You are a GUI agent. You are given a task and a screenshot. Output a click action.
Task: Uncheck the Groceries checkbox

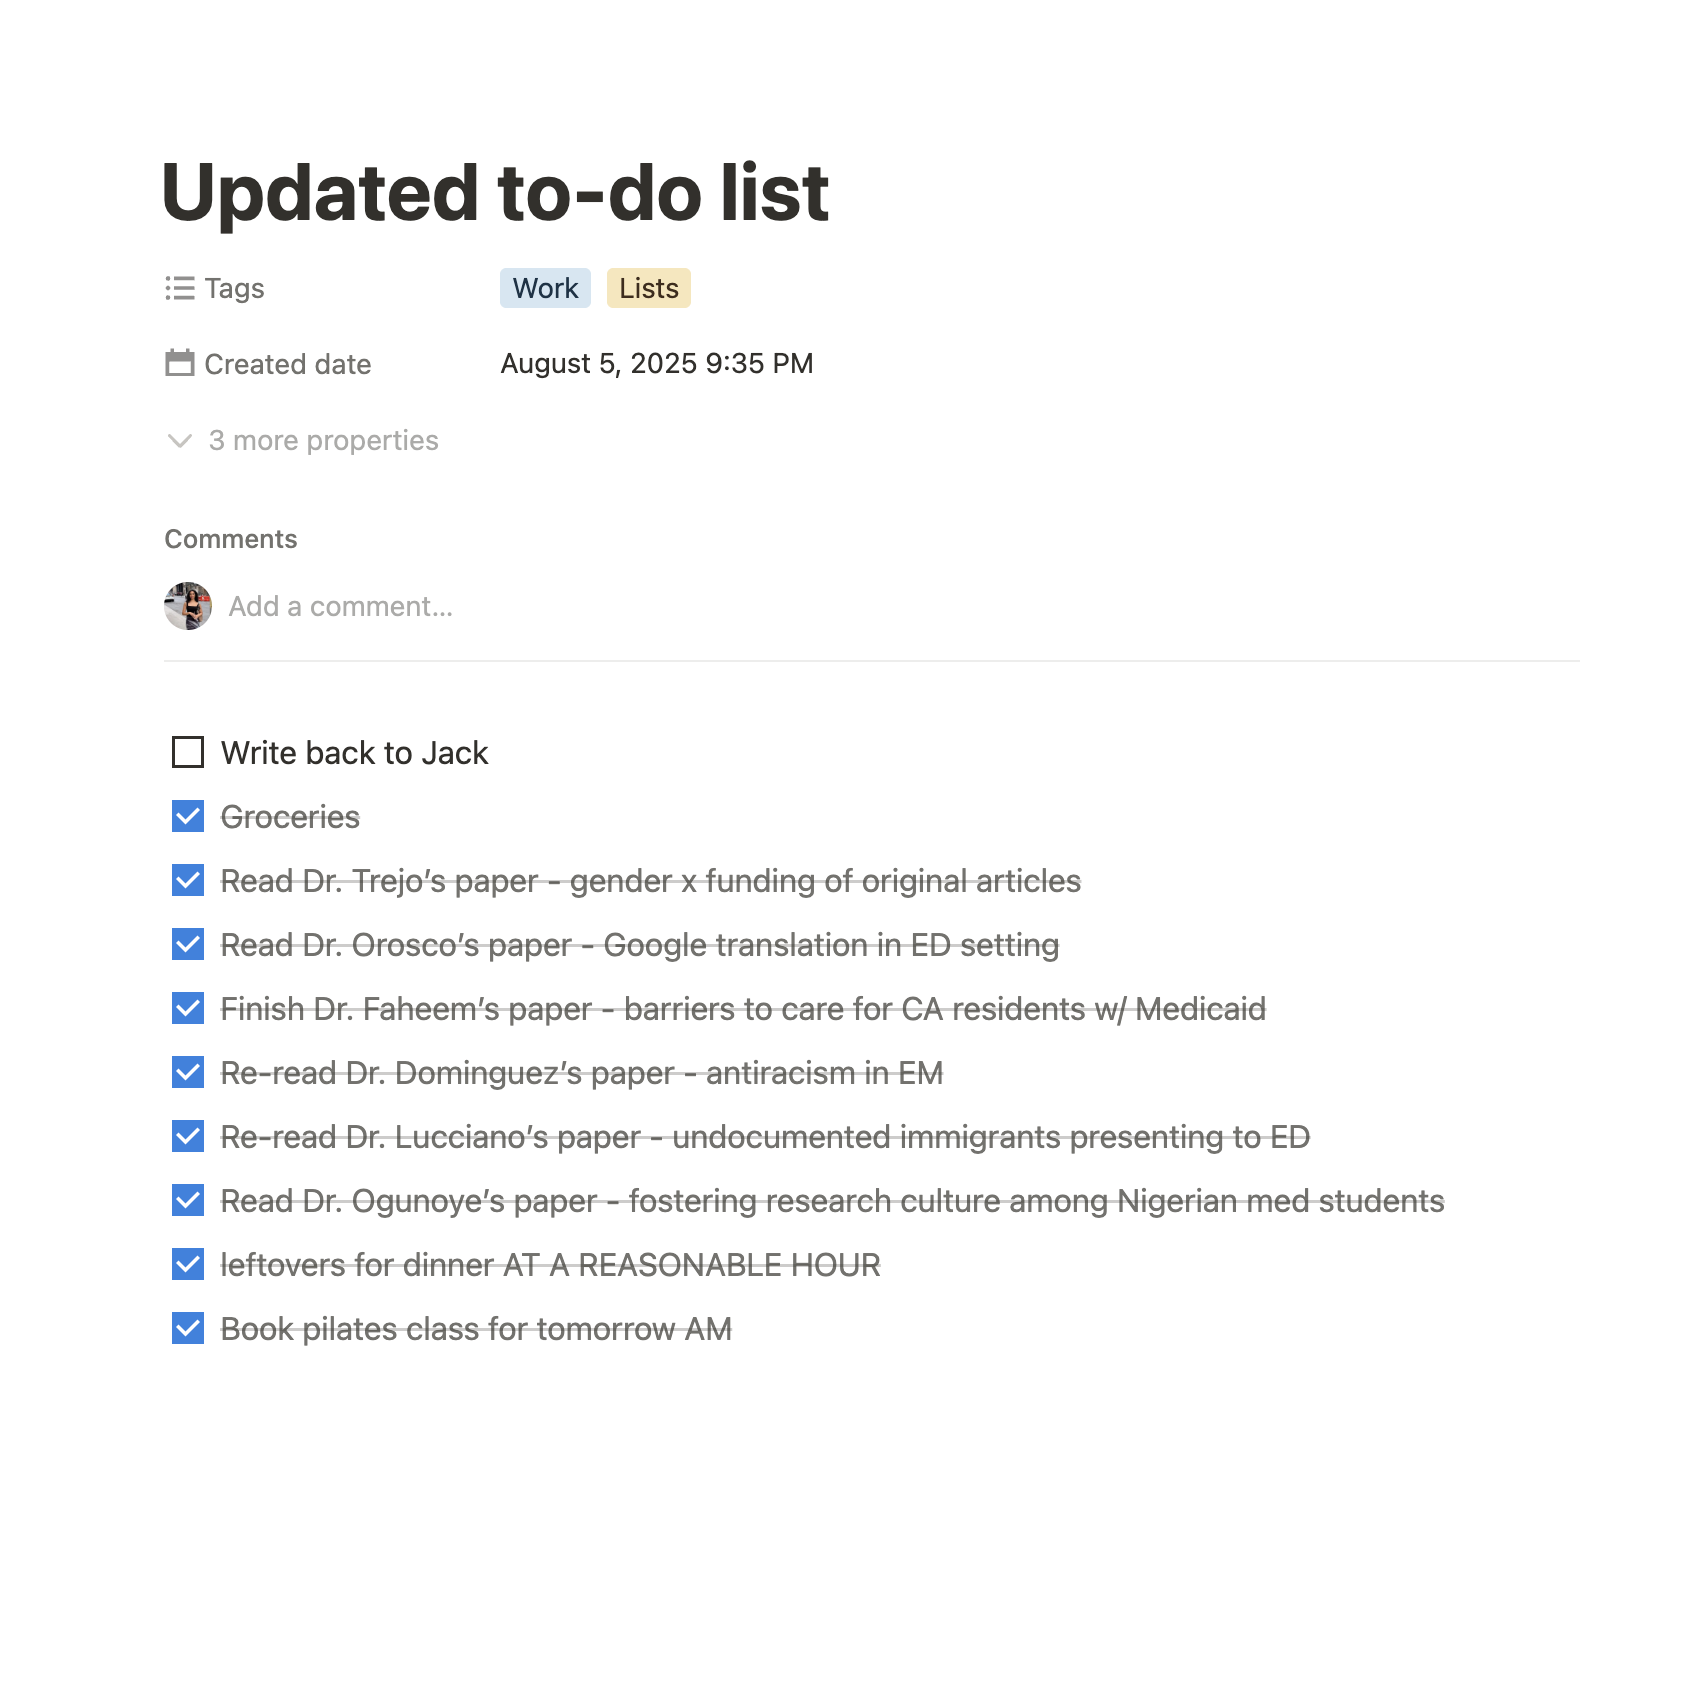click(x=188, y=816)
